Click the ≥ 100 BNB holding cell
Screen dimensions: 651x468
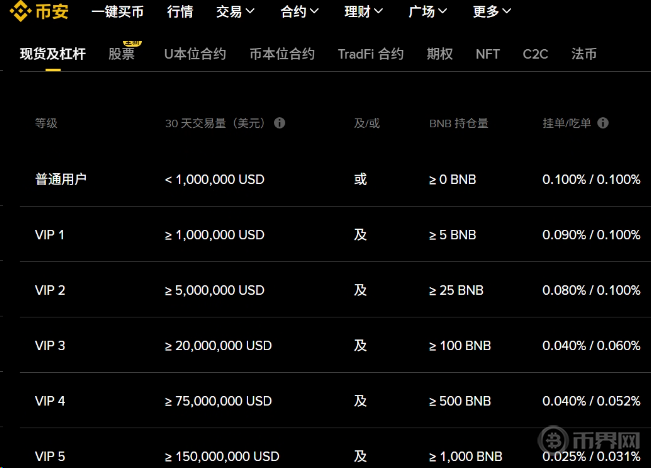click(x=460, y=345)
